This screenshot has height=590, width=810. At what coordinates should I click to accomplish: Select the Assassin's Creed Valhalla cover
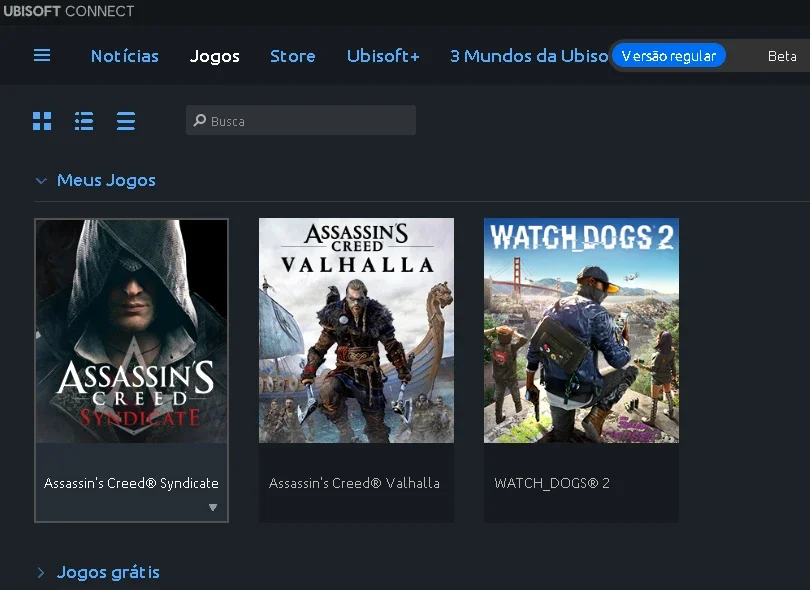coord(356,331)
